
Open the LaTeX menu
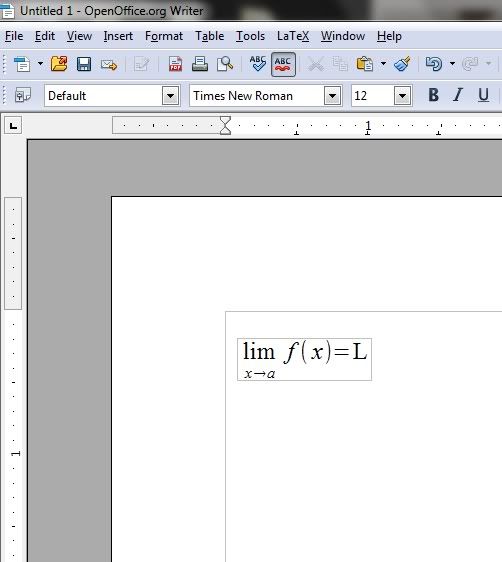pos(293,36)
